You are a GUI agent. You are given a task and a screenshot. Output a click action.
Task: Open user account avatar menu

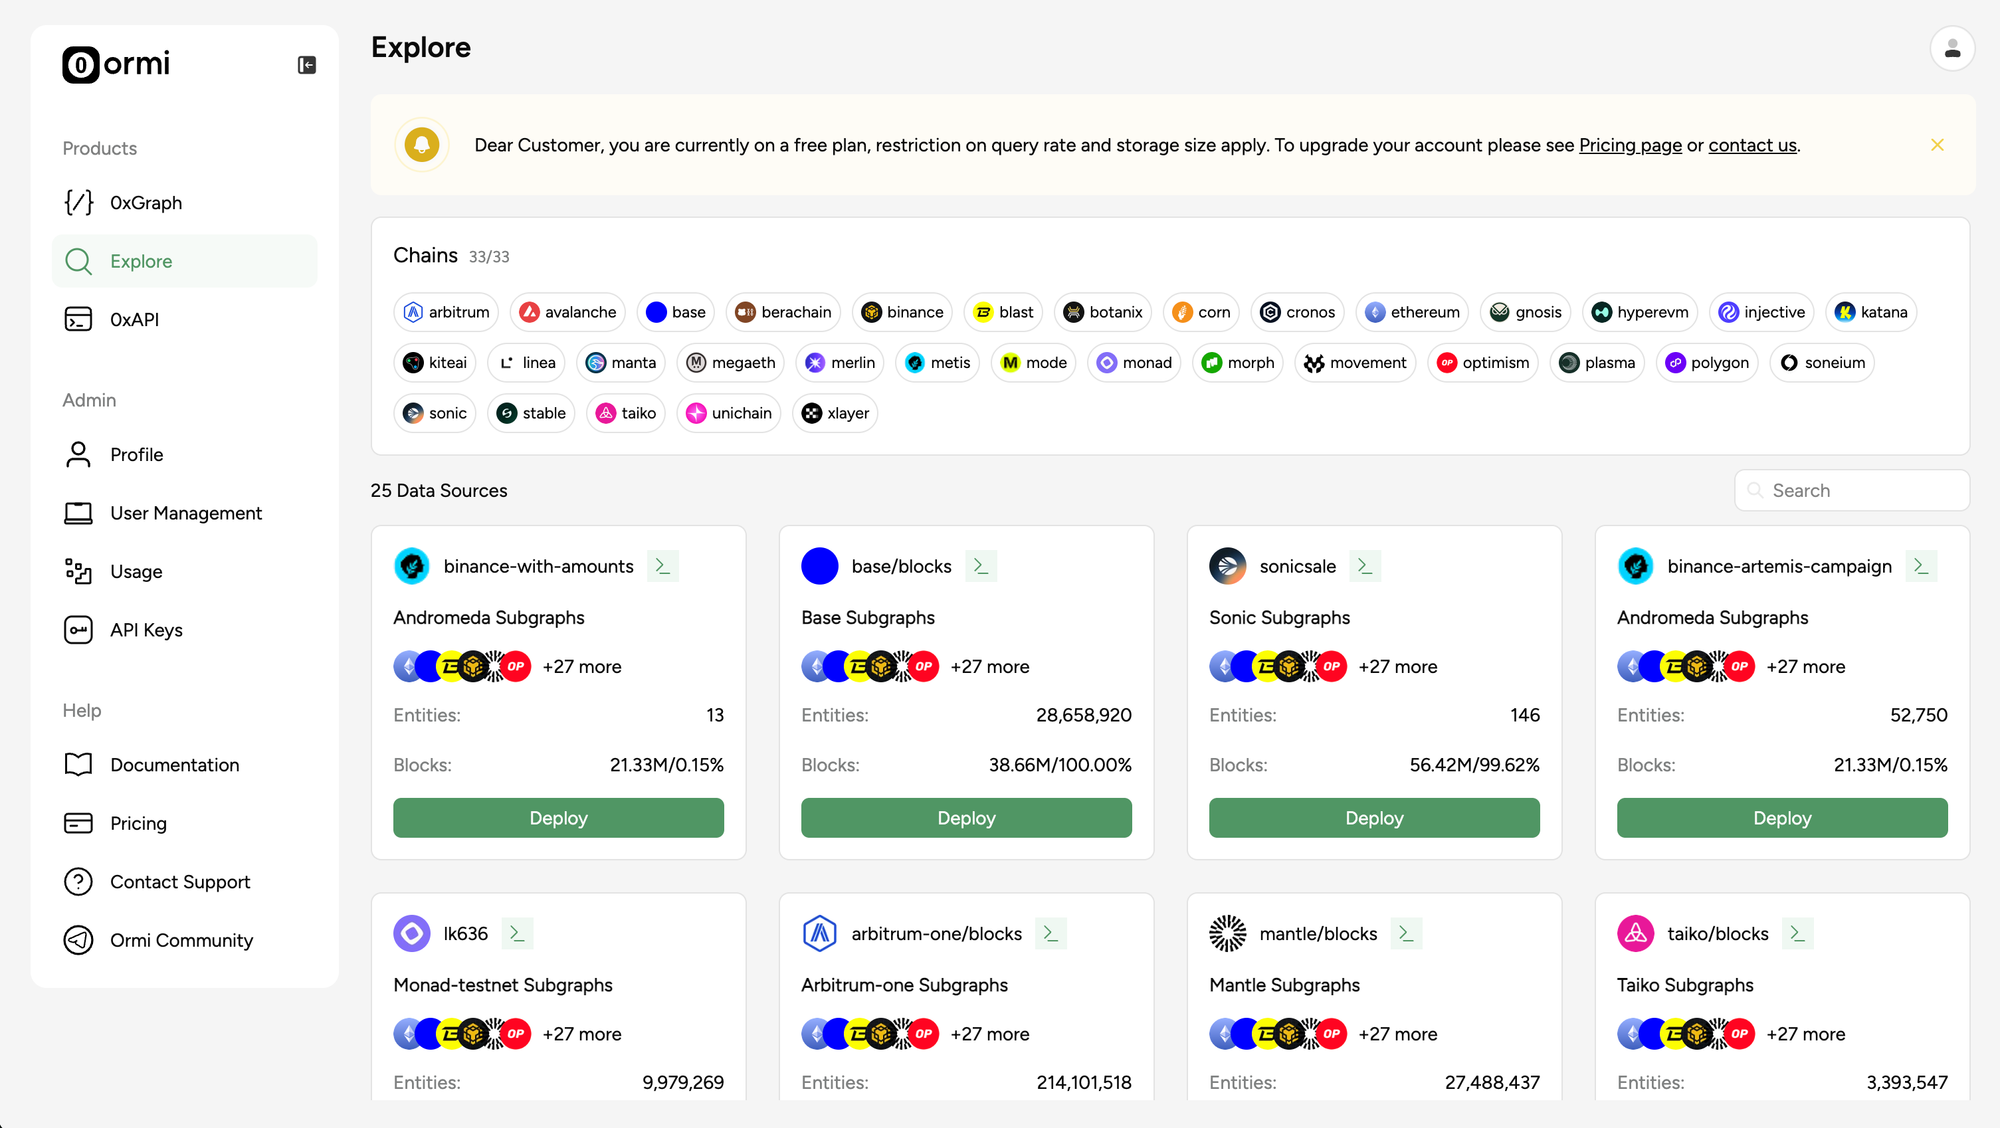pos(1951,49)
